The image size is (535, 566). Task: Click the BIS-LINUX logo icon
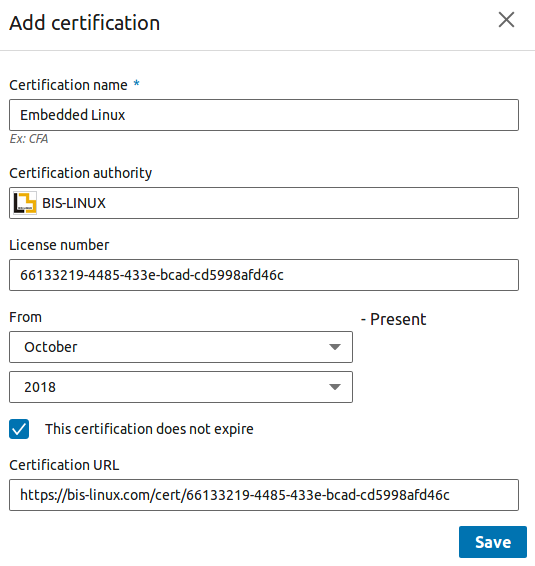pos(25,203)
